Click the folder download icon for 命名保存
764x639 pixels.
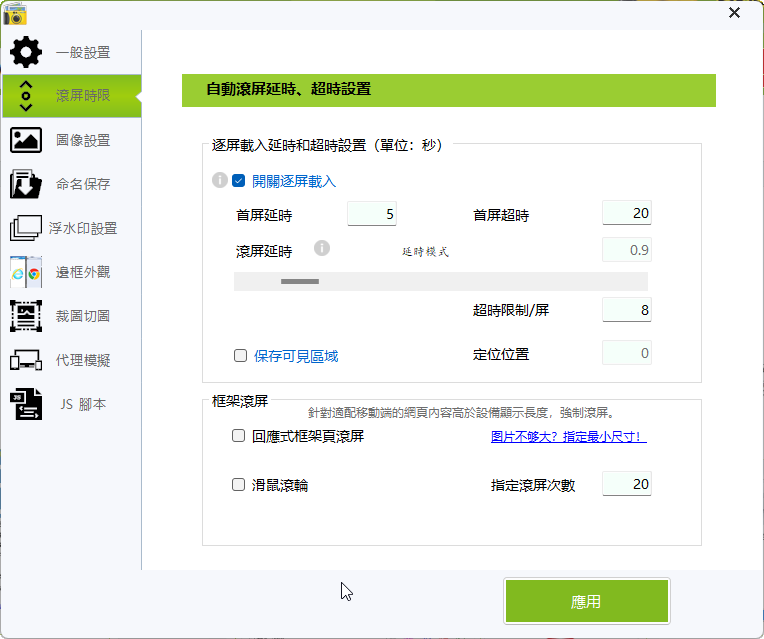click(26, 184)
